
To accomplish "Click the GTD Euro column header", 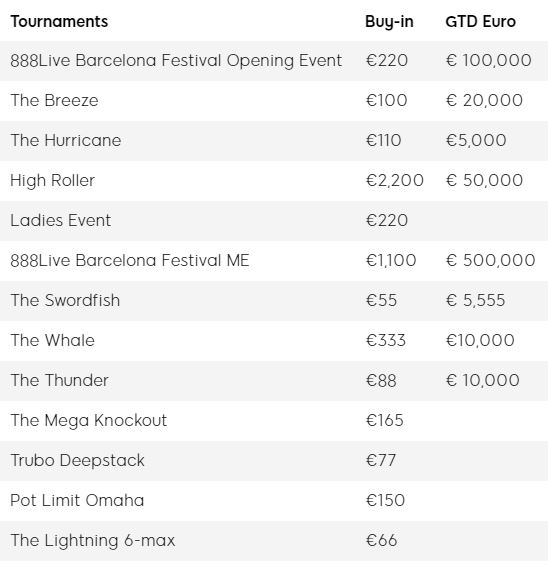I will tap(480, 21).
